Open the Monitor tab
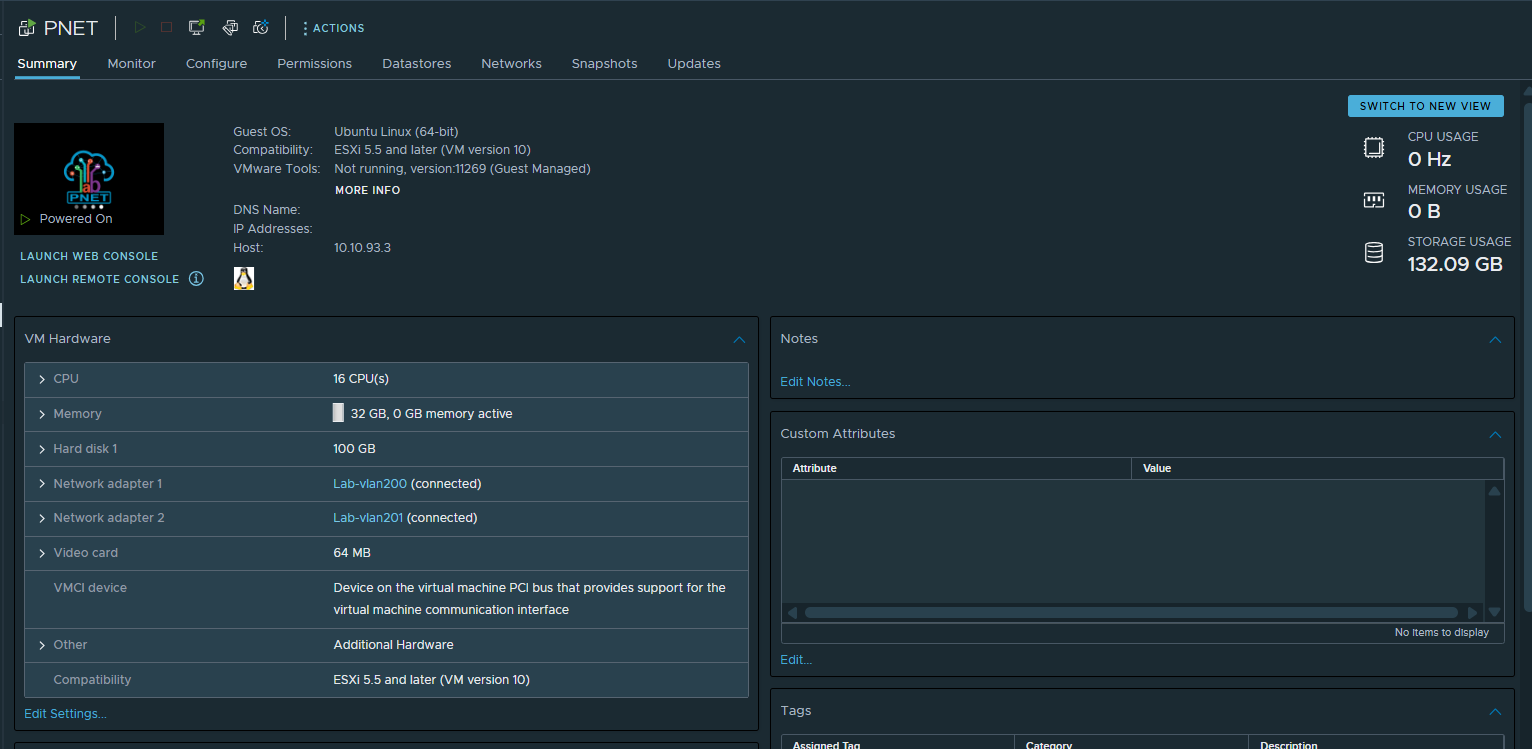The image size is (1532, 749). click(132, 64)
